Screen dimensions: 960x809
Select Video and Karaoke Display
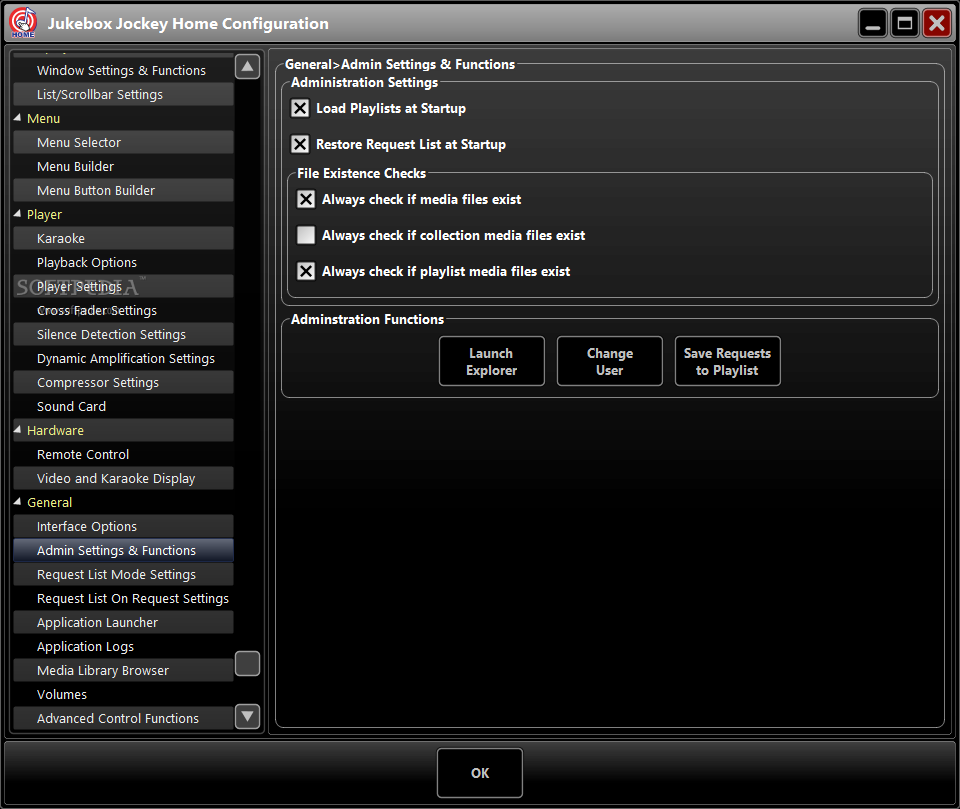point(123,478)
